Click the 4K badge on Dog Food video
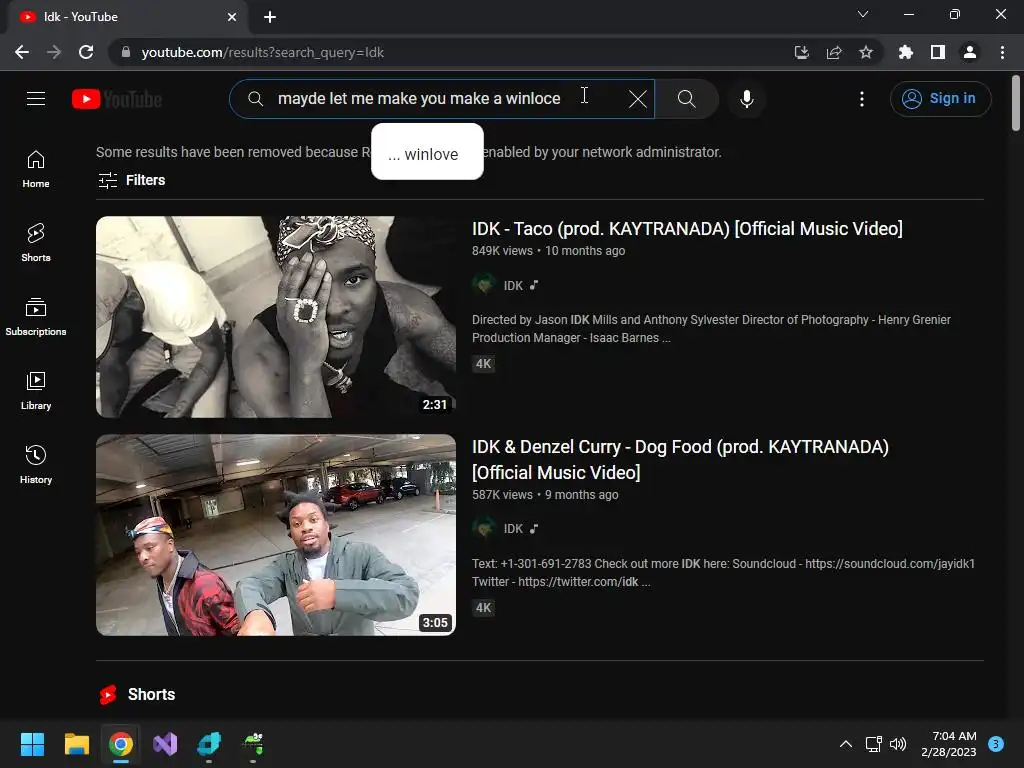Screen dimensions: 1024x768 coord(483,608)
